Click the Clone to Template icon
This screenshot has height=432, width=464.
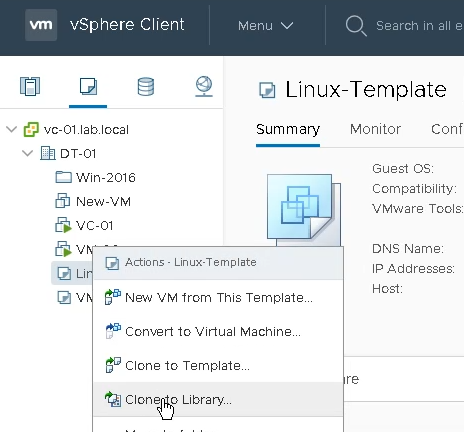click(x=113, y=365)
